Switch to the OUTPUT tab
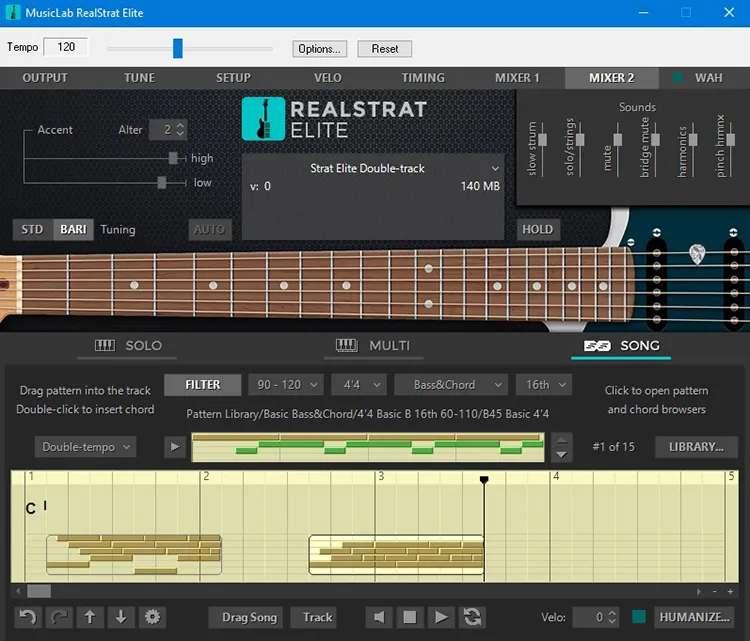750x641 pixels. tap(45, 77)
